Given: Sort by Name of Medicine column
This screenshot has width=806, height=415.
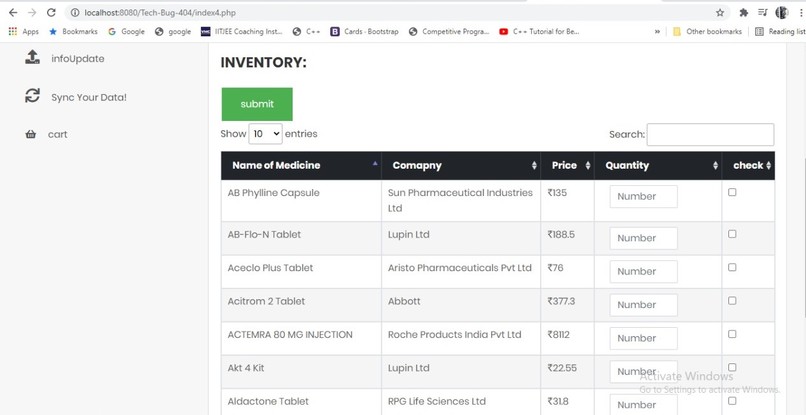Looking at the screenshot, I should (x=301, y=166).
